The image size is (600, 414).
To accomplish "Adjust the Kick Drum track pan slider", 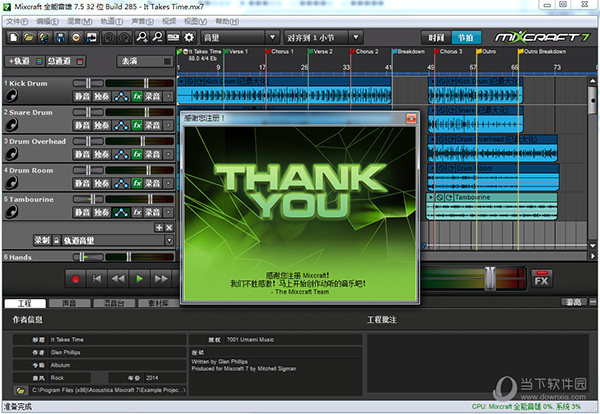I will [x=88, y=83].
